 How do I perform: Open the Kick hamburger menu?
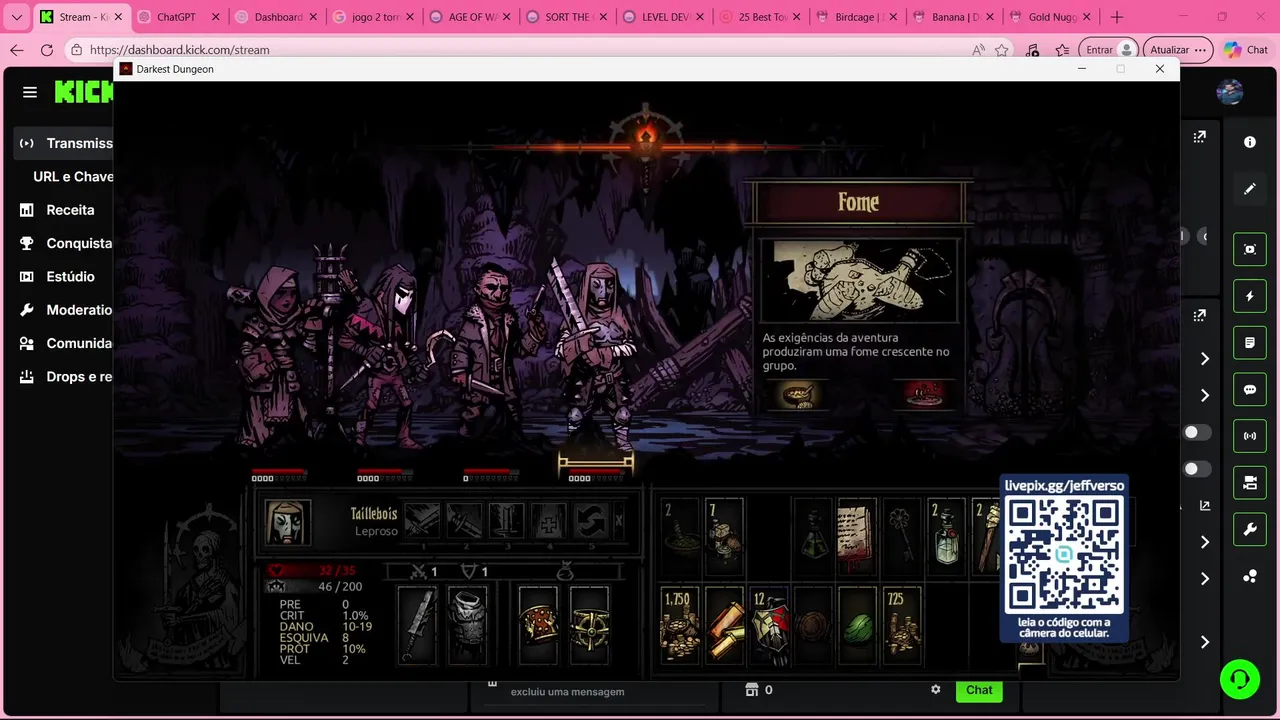(x=30, y=92)
